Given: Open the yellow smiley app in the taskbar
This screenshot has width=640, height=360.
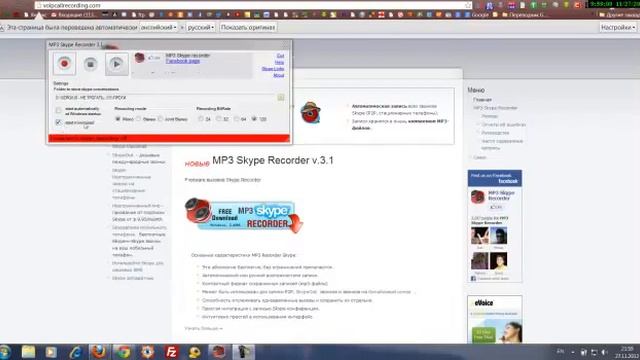Looking at the screenshot, I should click(195, 352).
